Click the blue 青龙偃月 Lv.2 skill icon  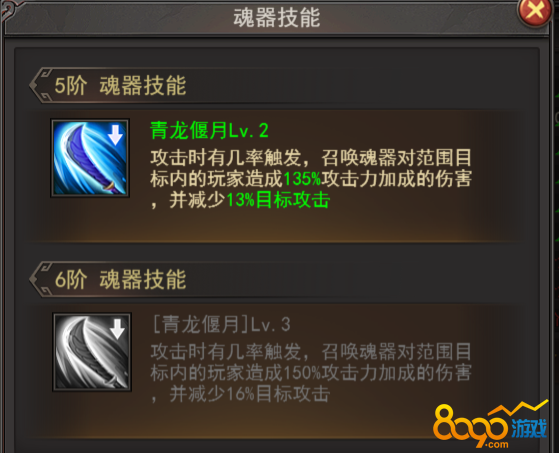pos(90,158)
